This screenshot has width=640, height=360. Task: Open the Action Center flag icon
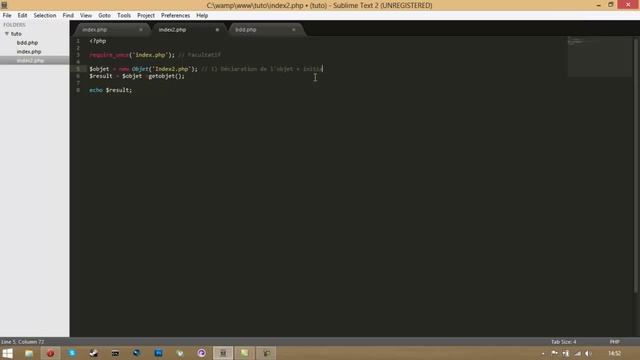pyautogui.click(x=554, y=353)
